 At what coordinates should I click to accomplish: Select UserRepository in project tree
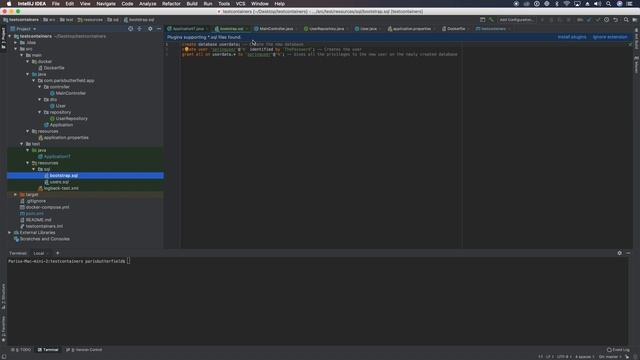71,119
